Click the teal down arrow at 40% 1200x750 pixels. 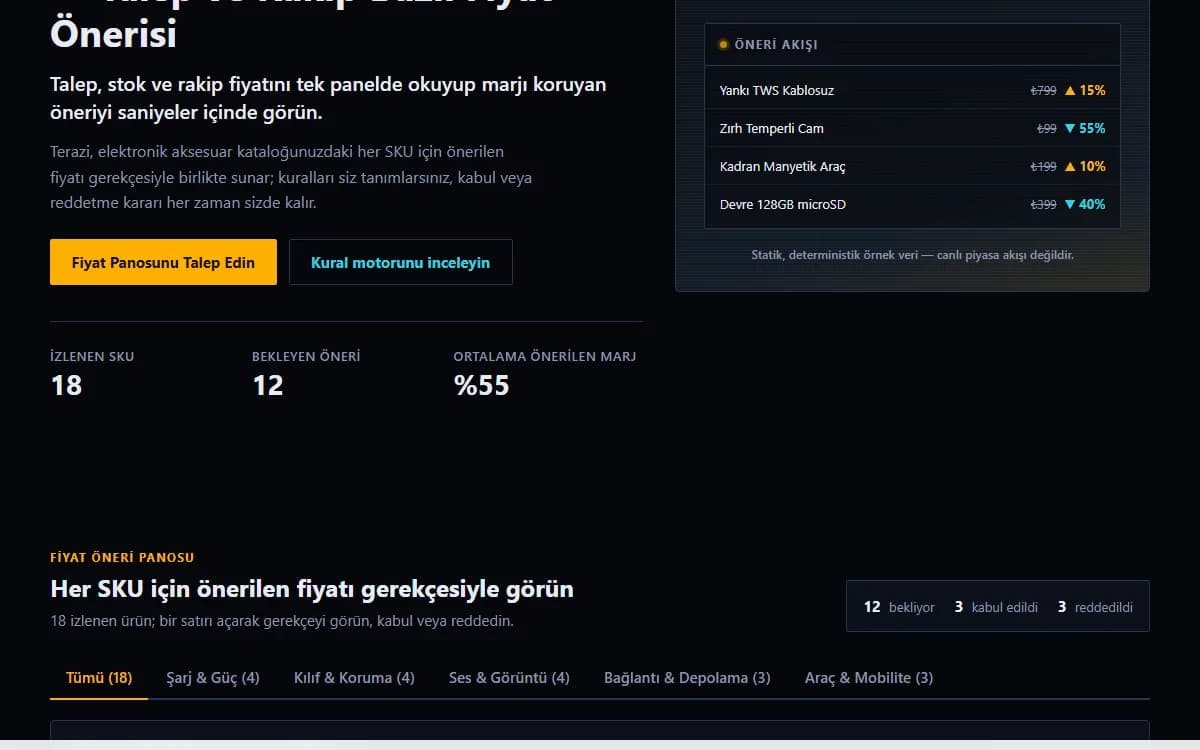1070,204
